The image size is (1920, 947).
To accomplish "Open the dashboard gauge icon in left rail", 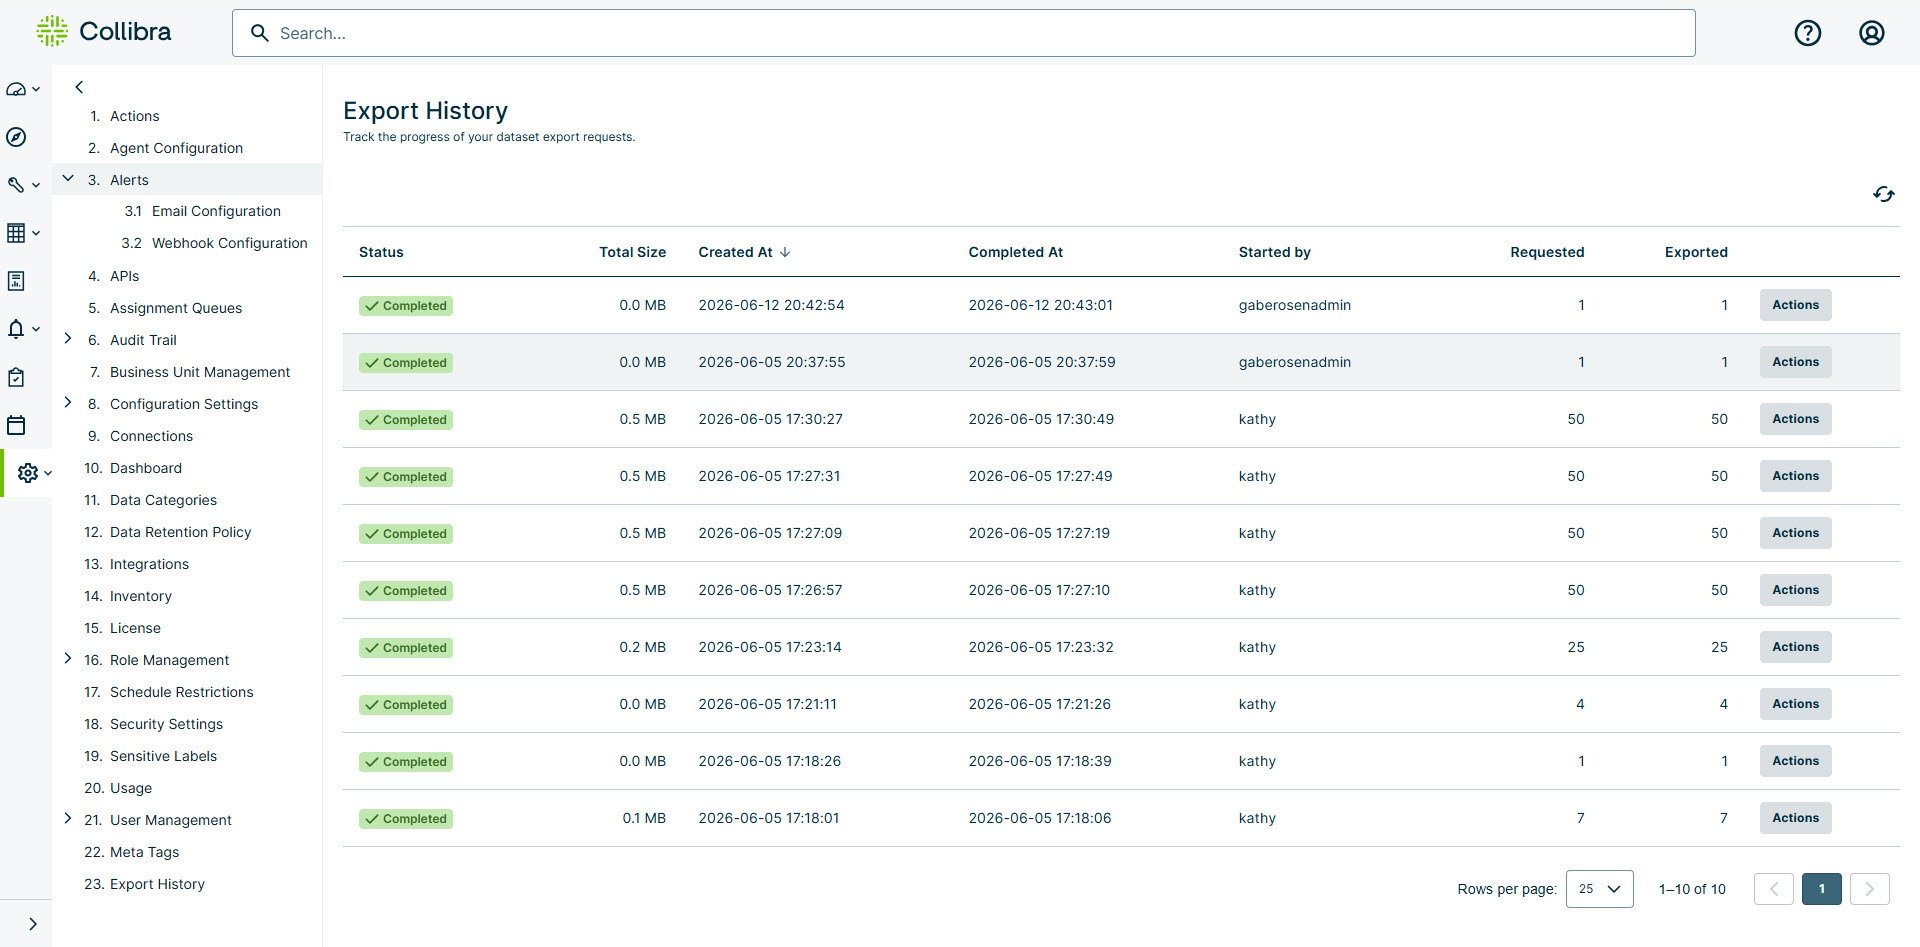I will 16,89.
